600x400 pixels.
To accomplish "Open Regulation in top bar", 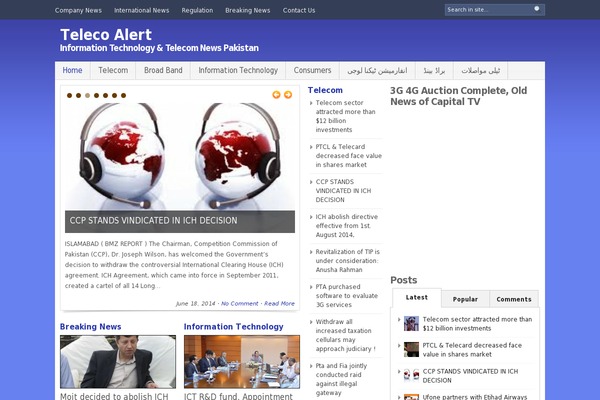I will coord(197,10).
